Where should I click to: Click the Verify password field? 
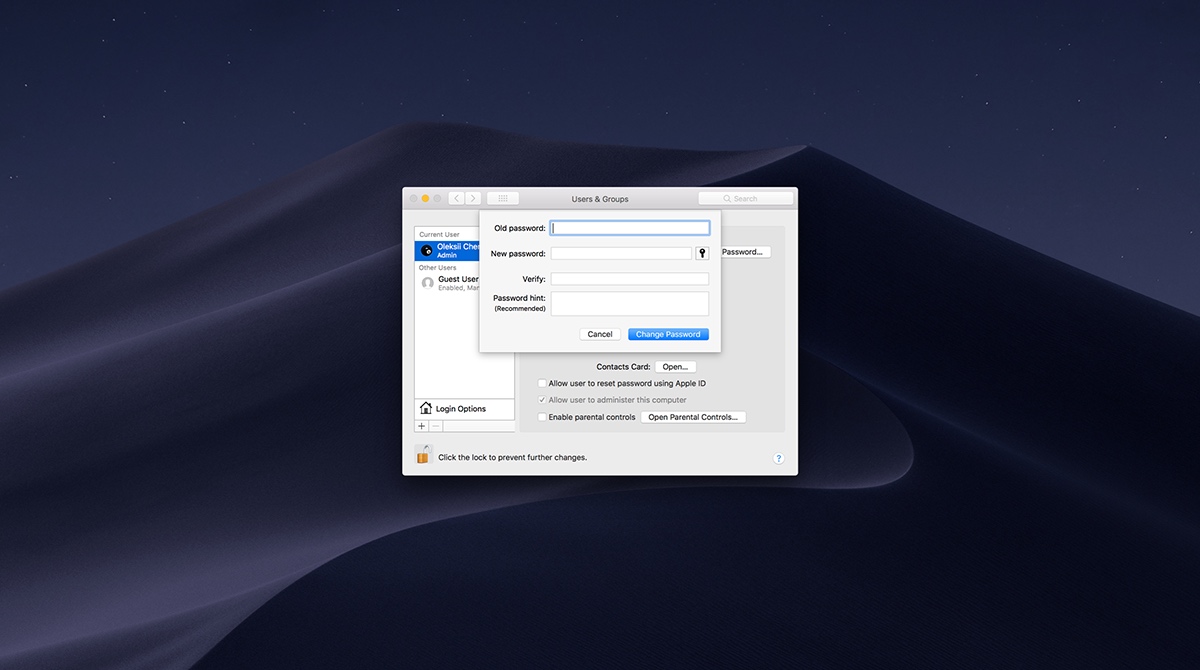630,279
